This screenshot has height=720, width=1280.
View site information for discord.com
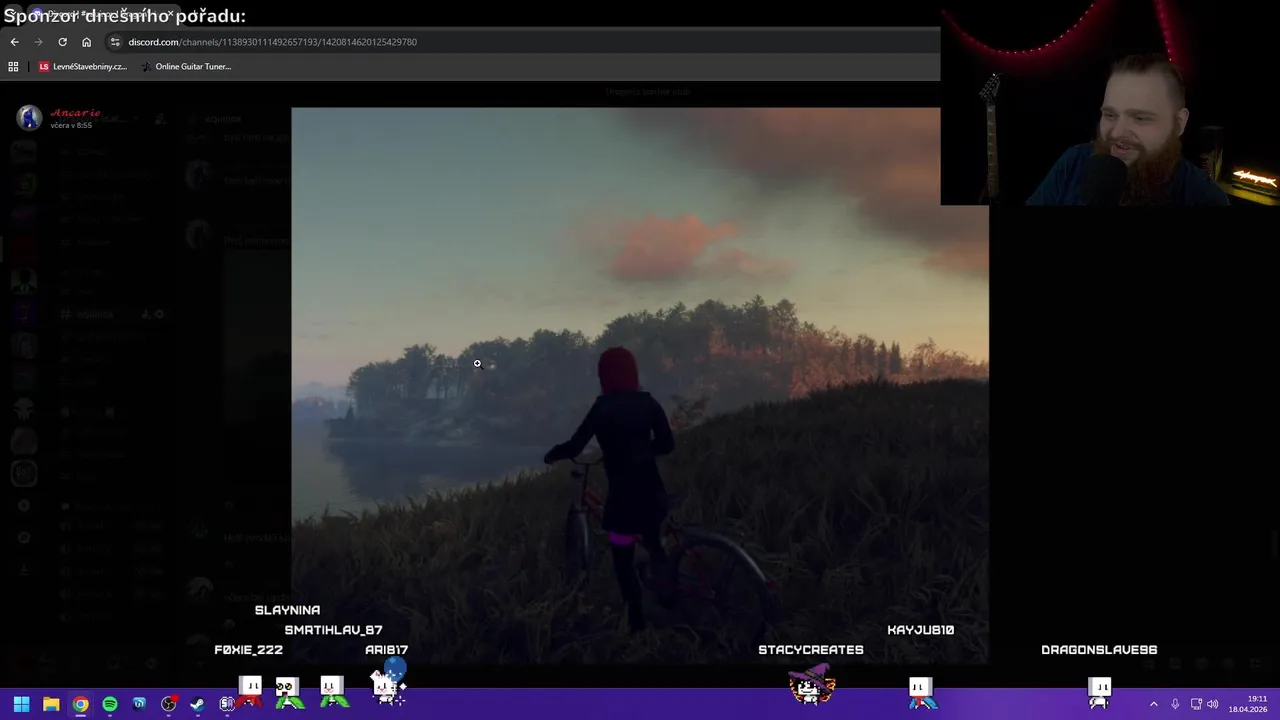[115, 42]
